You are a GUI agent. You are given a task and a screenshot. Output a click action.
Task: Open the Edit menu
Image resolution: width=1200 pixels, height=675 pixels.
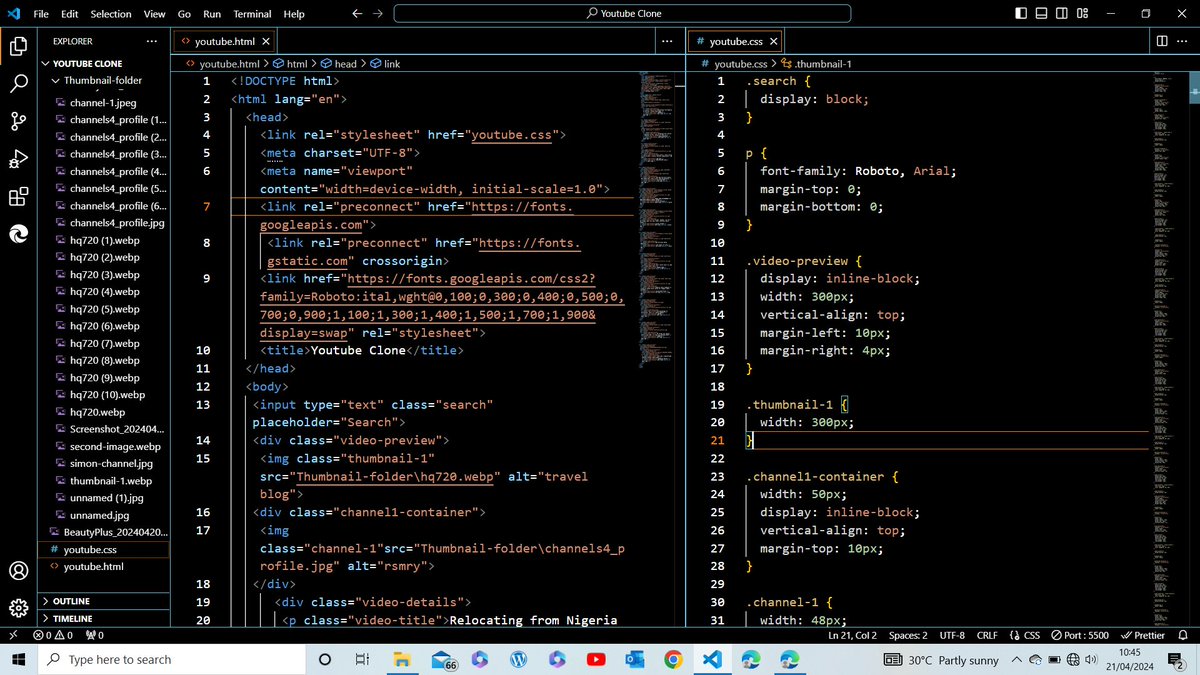(70, 14)
